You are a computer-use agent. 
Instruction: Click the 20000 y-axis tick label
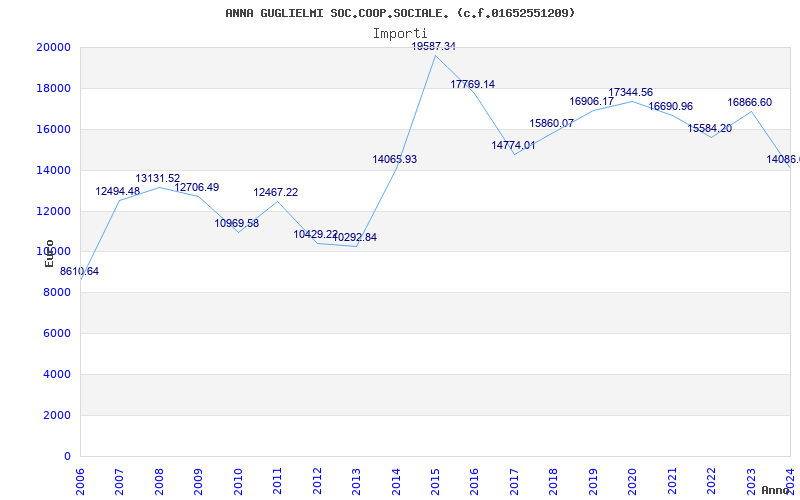click(53, 47)
